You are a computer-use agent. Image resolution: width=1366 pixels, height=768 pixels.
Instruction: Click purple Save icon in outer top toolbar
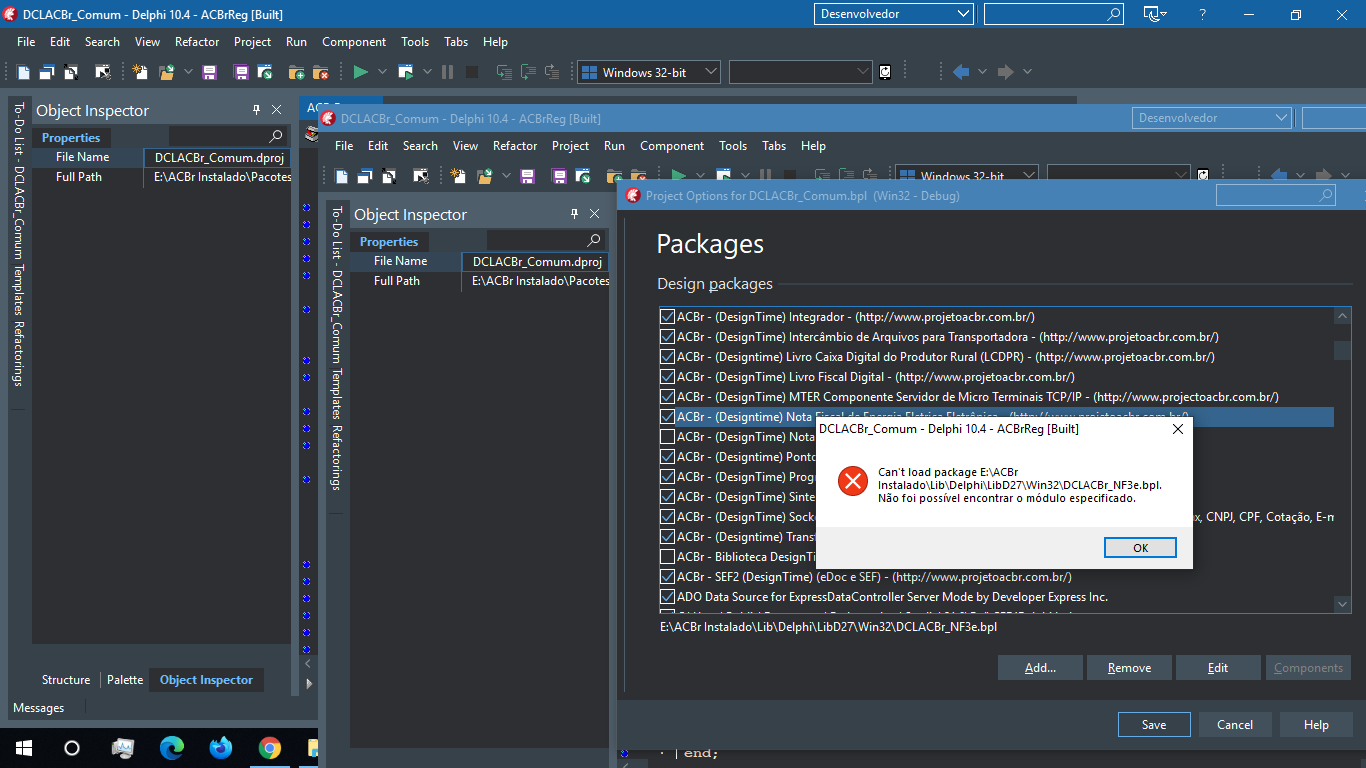(x=209, y=72)
